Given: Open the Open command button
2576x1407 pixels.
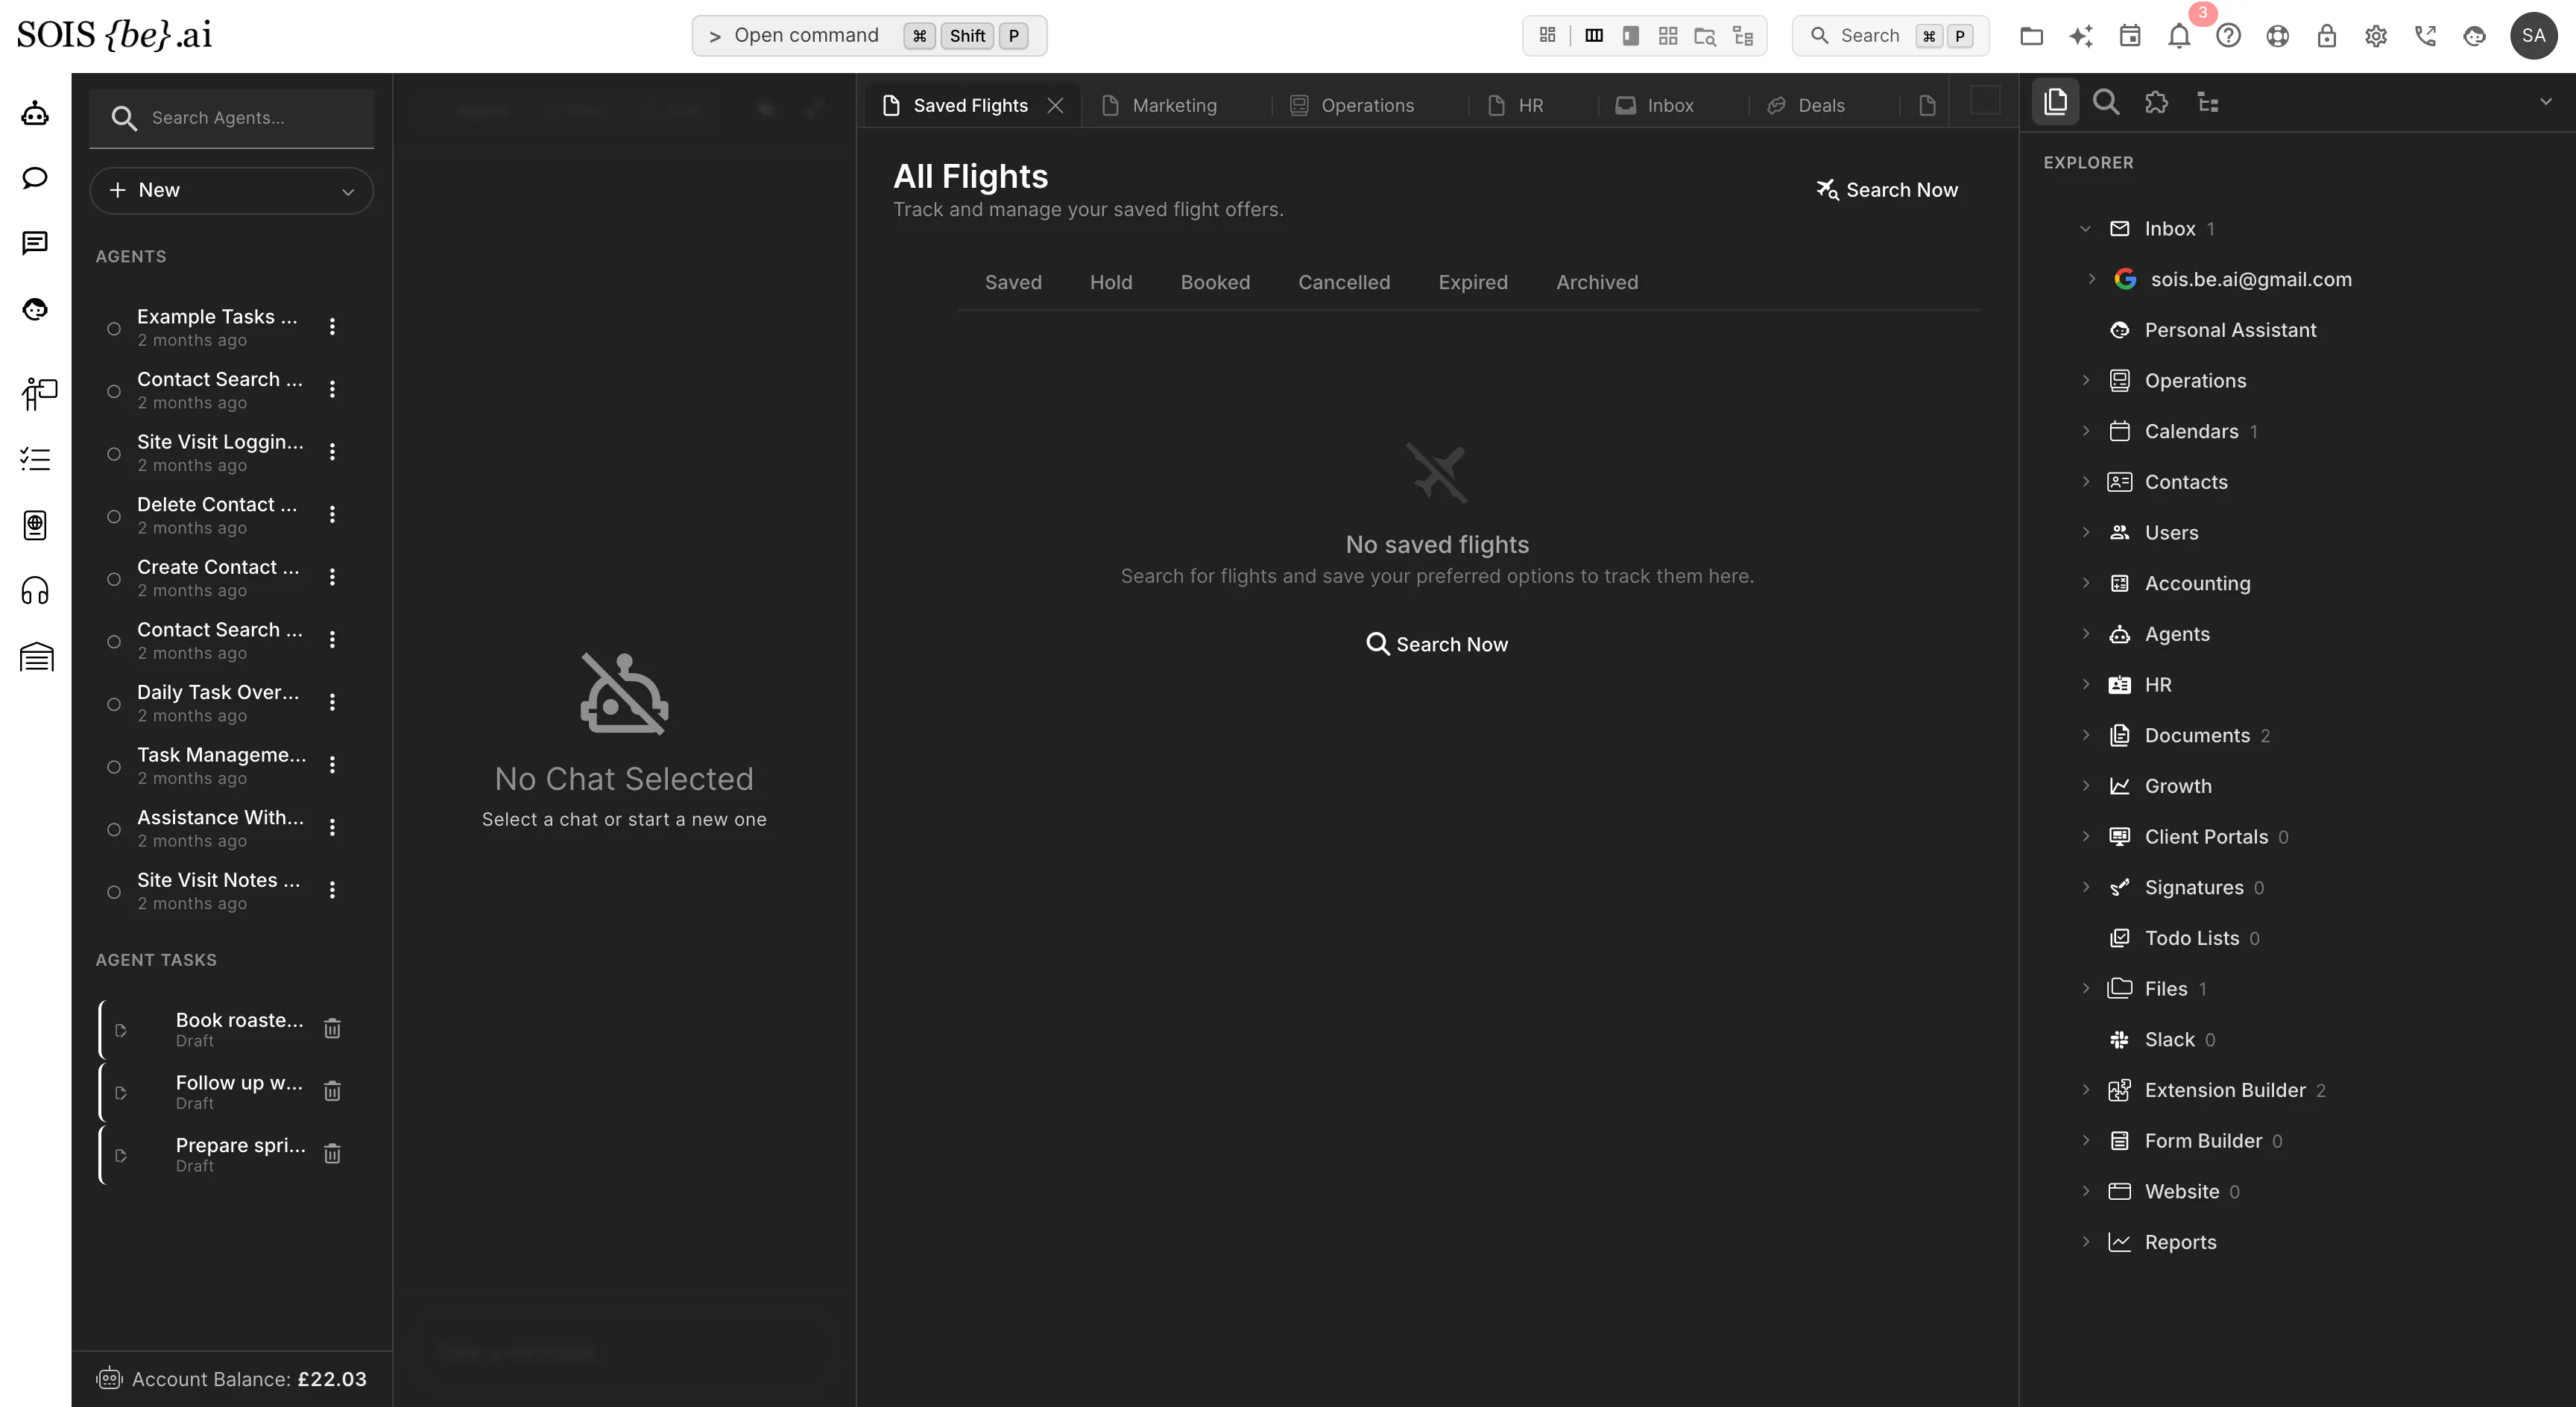Looking at the screenshot, I should point(869,36).
